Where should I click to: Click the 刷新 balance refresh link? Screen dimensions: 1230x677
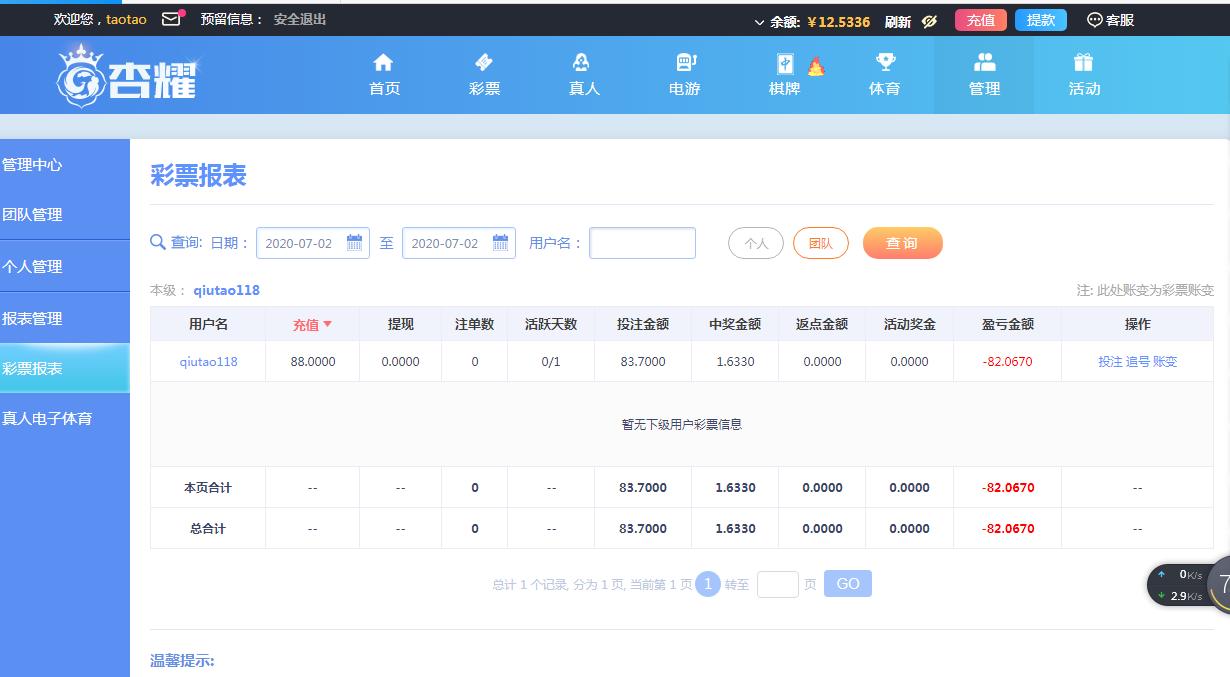(897, 21)
